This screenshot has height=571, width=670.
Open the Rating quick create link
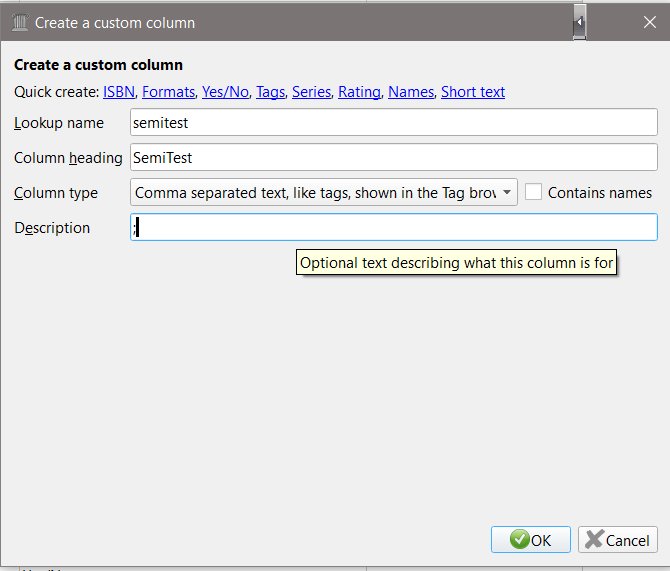359,92
